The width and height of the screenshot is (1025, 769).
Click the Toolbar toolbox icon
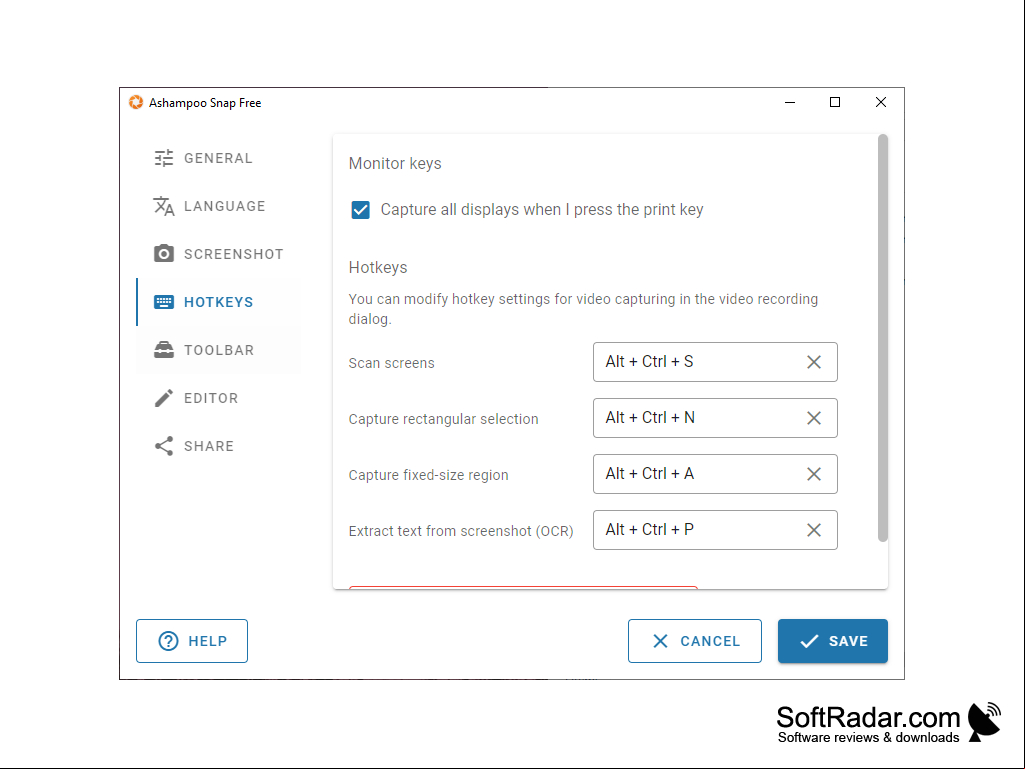point(163,350)
